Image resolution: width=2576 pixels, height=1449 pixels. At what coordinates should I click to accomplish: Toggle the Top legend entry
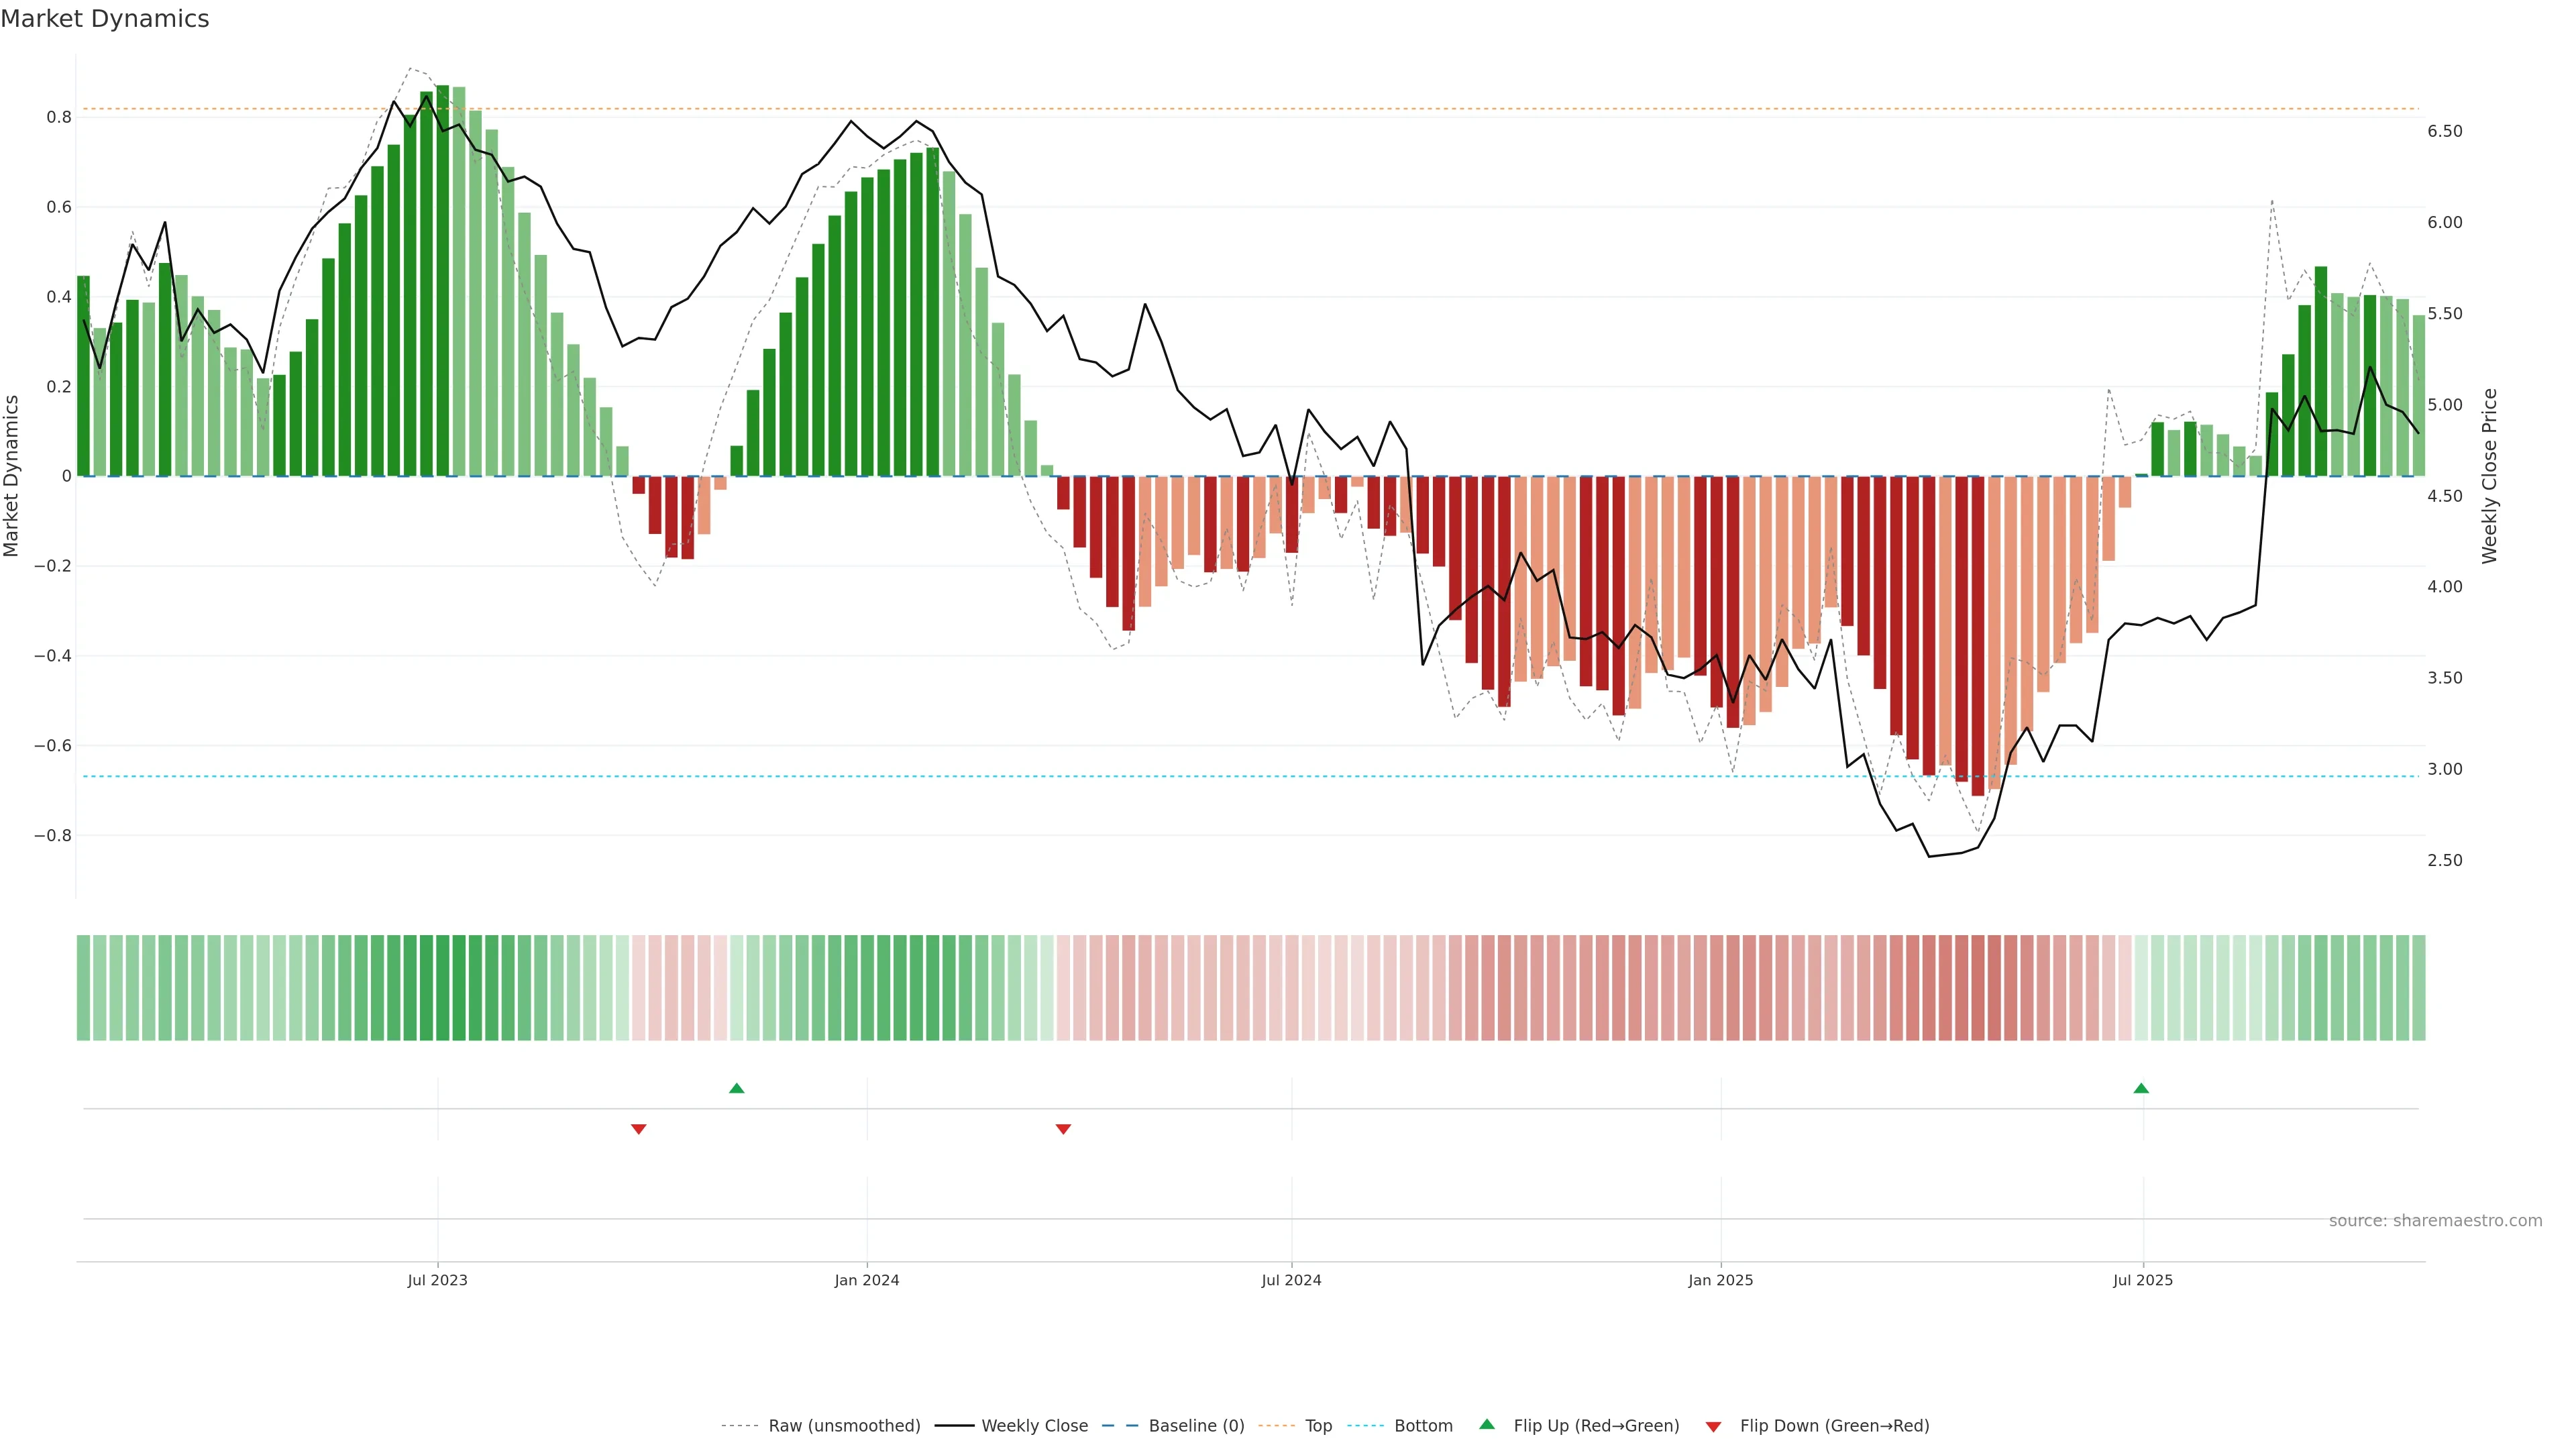tap(1318, 1426)
